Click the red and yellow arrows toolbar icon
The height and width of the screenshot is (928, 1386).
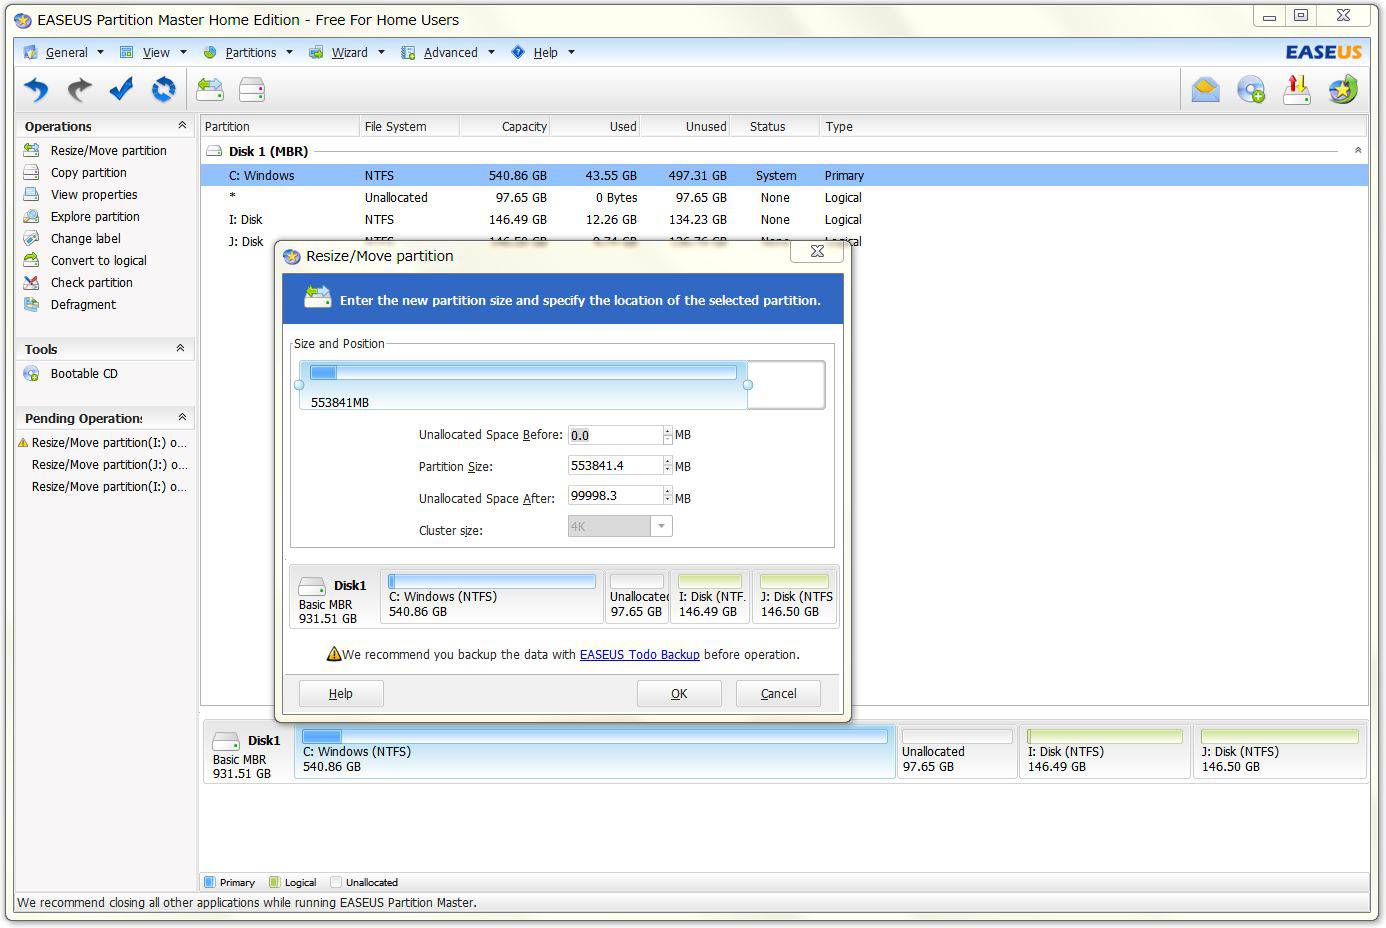(1297, 90)
